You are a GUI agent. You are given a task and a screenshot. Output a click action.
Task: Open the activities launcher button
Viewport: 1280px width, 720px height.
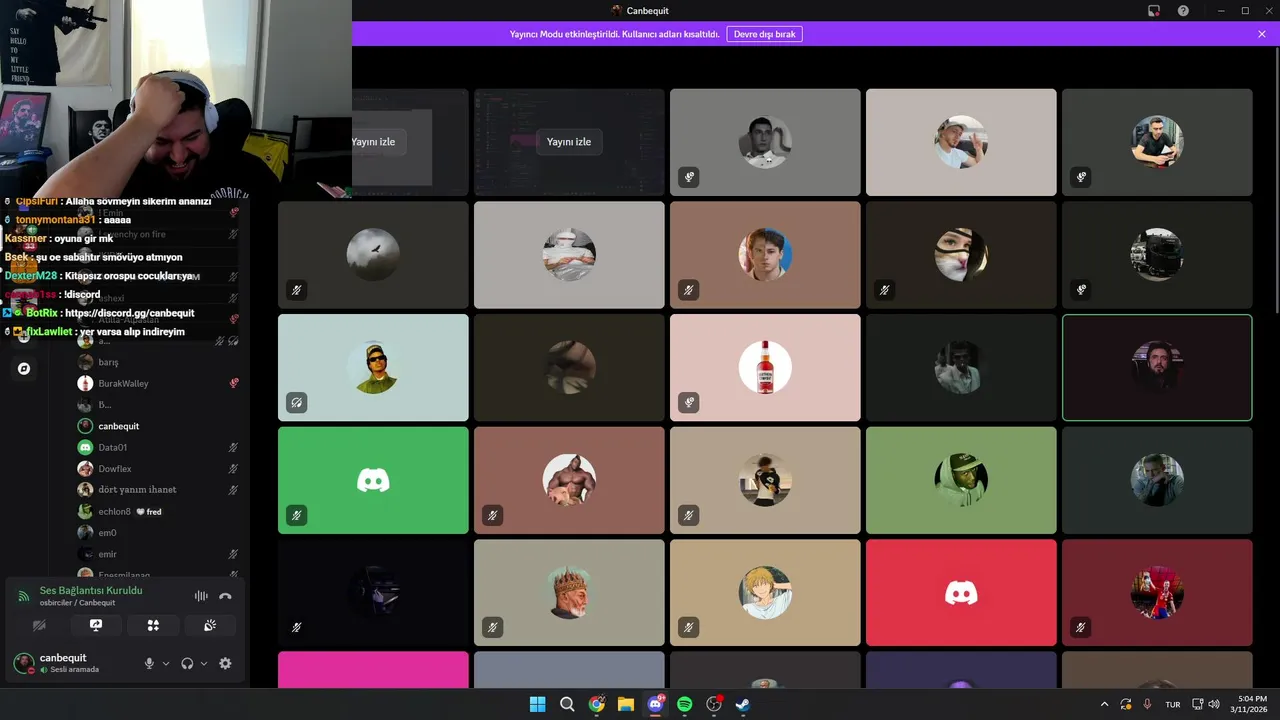[153, 625]
